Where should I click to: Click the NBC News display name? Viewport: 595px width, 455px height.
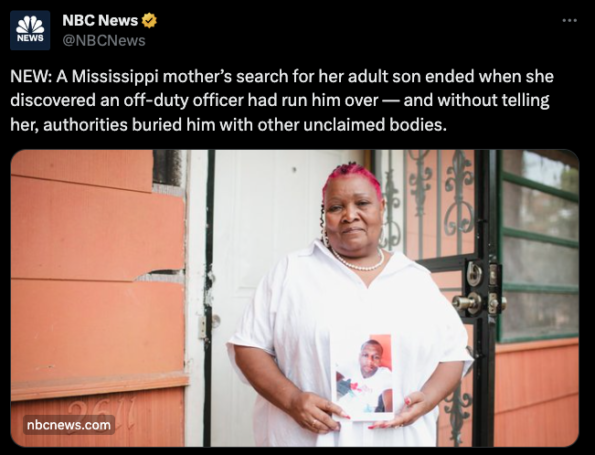pos(100,20)
